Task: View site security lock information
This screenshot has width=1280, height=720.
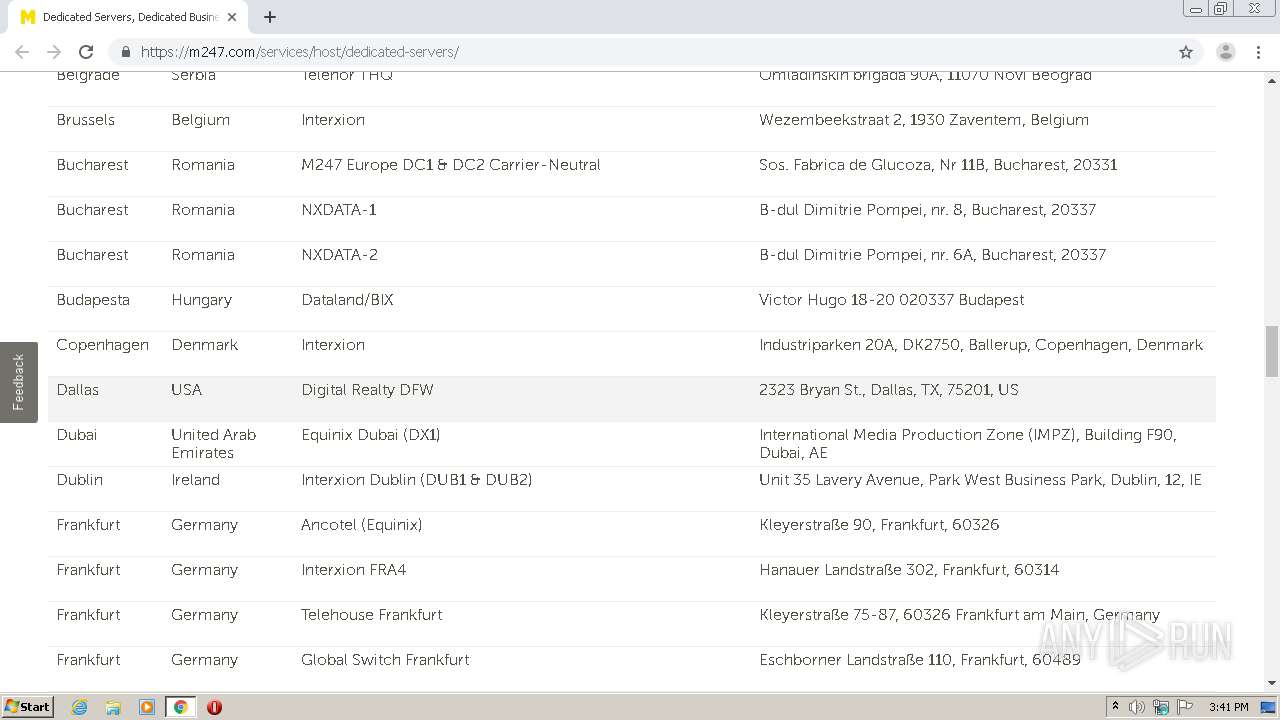Action: pyautogui.click(x=126, y=52)
